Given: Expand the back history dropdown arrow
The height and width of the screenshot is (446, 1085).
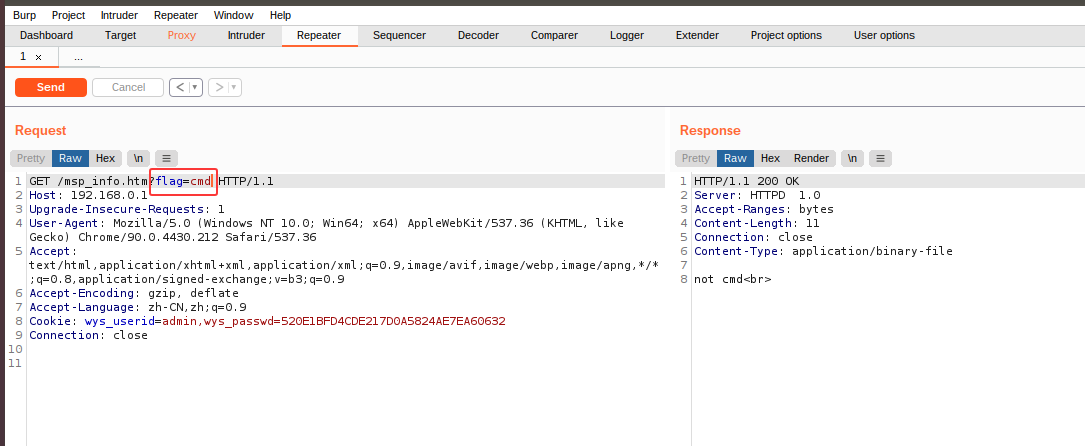Looking at the screenshot, I should coord(196,87).
